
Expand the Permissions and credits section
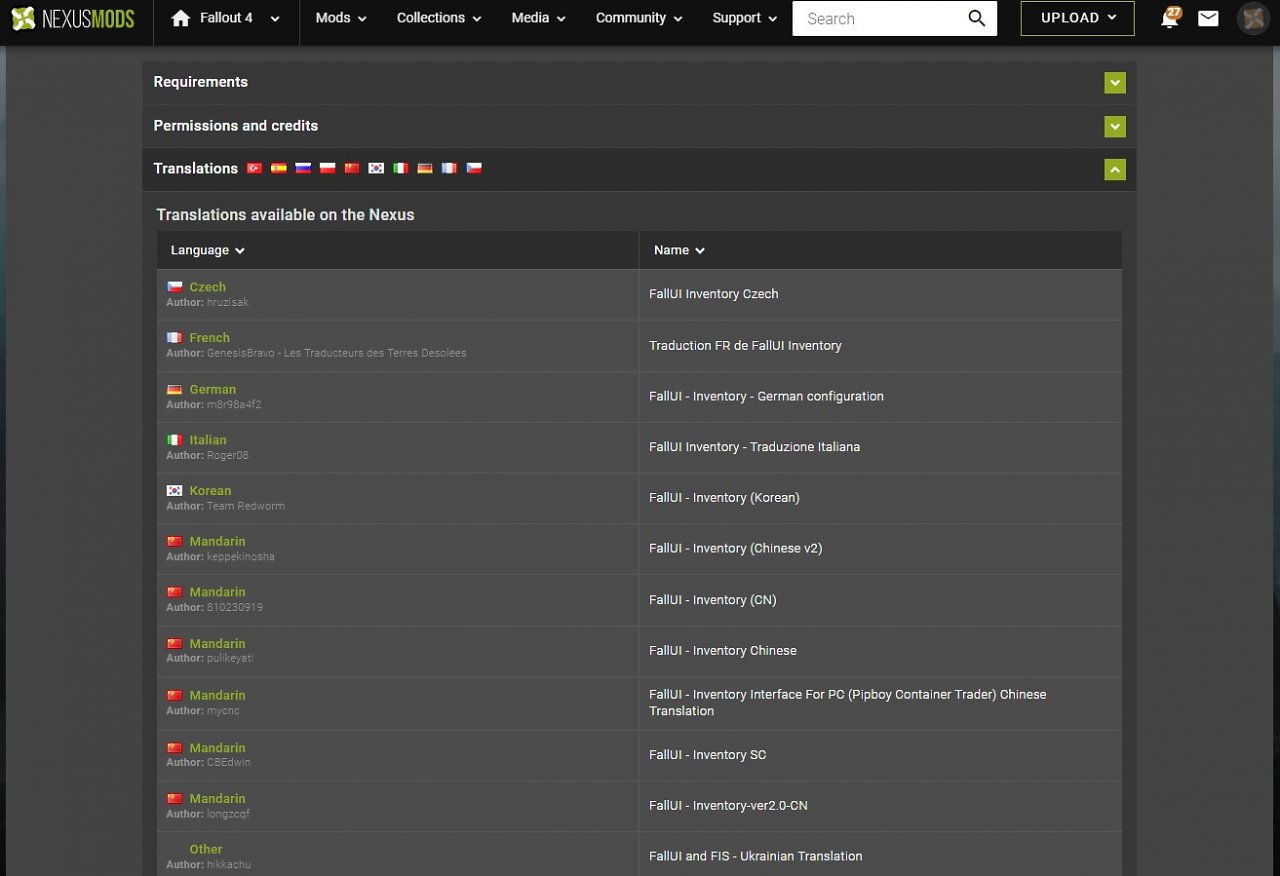1115,127
